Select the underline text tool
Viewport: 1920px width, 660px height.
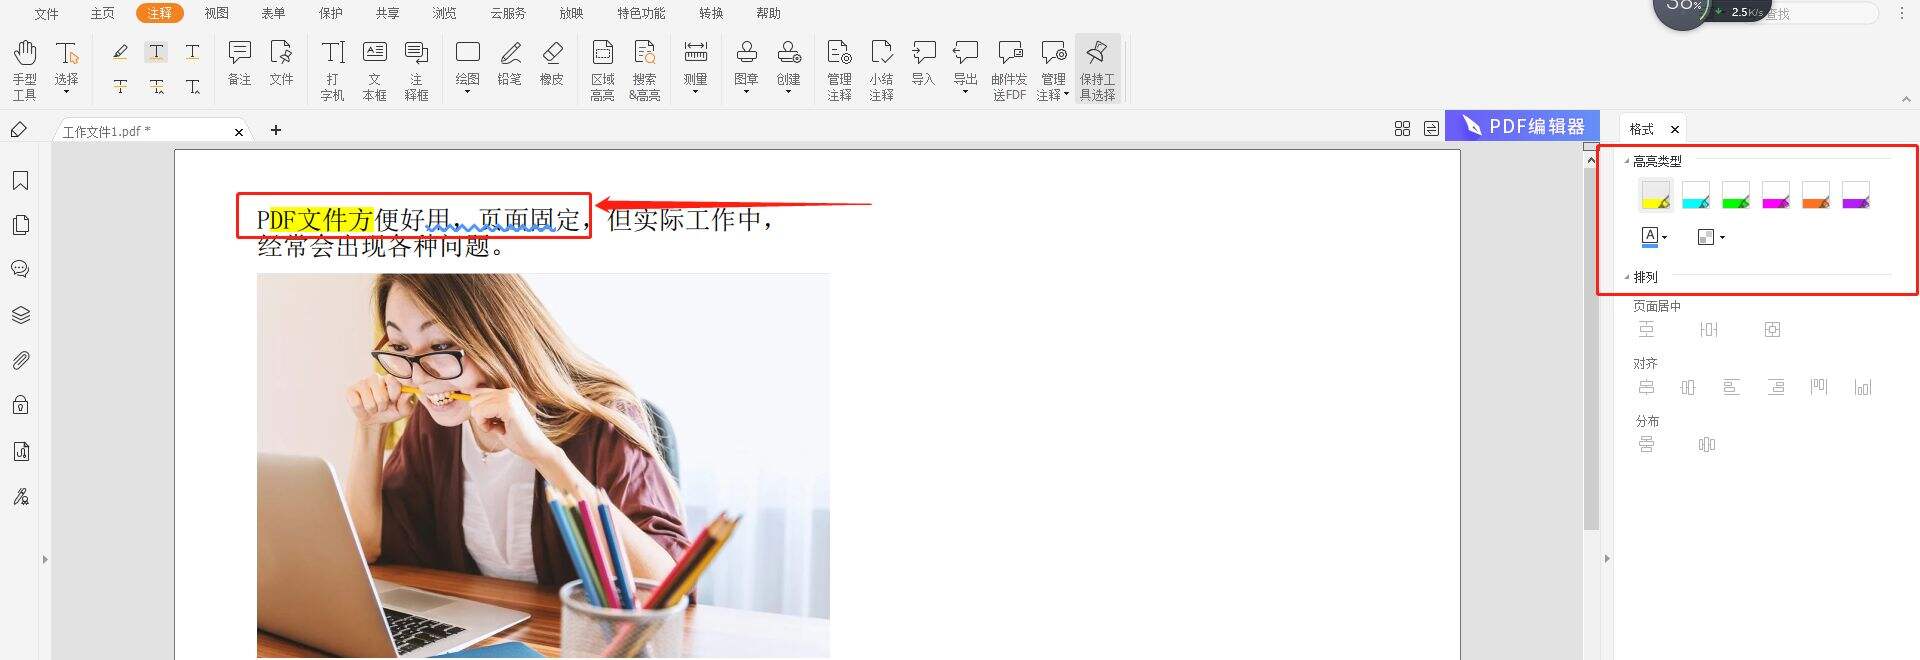tap(193, 52)
